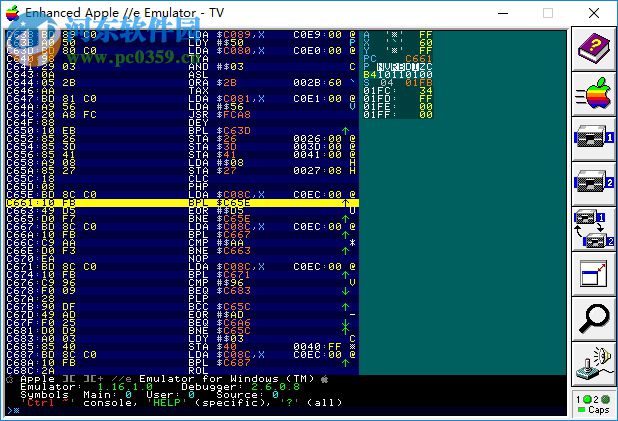This screenshot has height=421, width=618.
Task: Click line C678 BEQ $C683
Action: [182, 291]
